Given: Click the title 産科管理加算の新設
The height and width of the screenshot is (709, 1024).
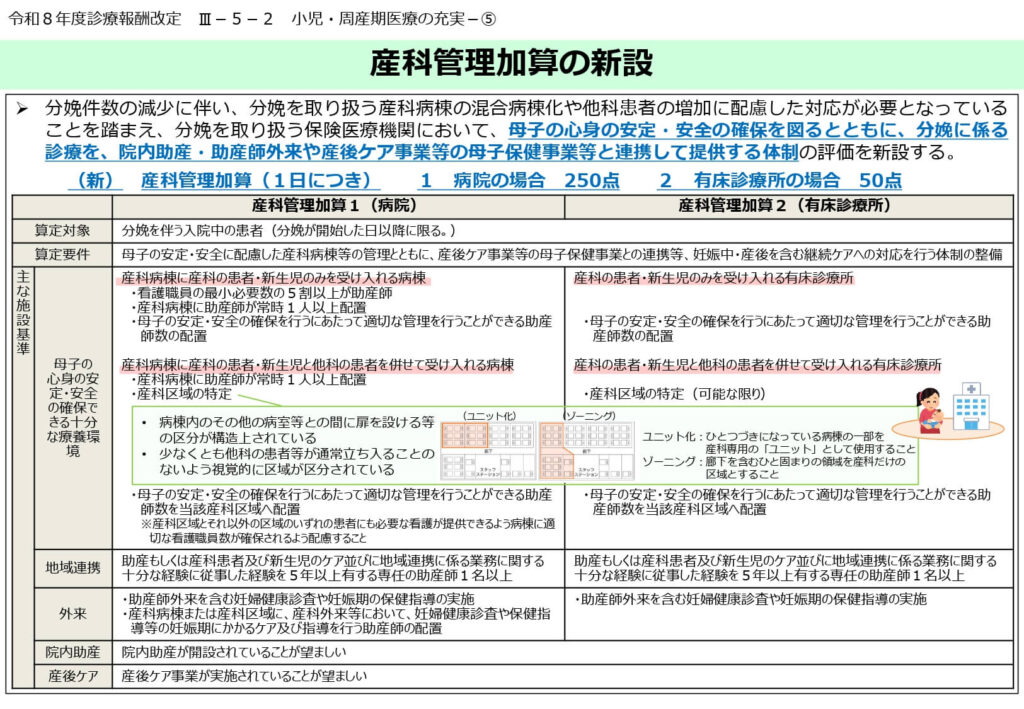Looking at the screenshot, I should (511, 63).
